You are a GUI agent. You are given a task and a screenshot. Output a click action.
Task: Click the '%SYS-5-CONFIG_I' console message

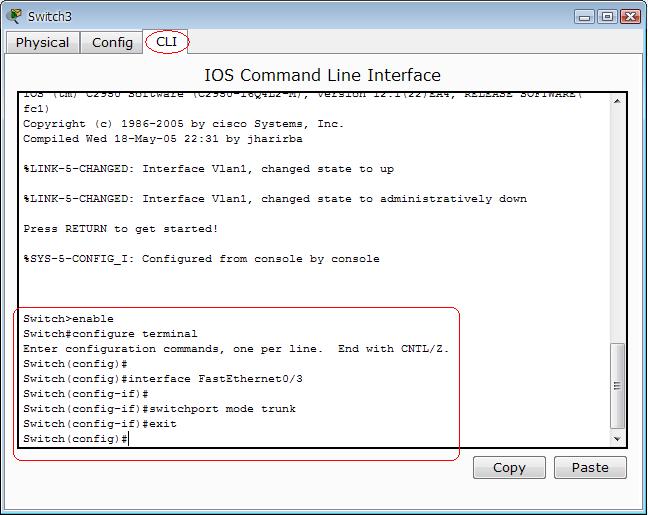201,259
